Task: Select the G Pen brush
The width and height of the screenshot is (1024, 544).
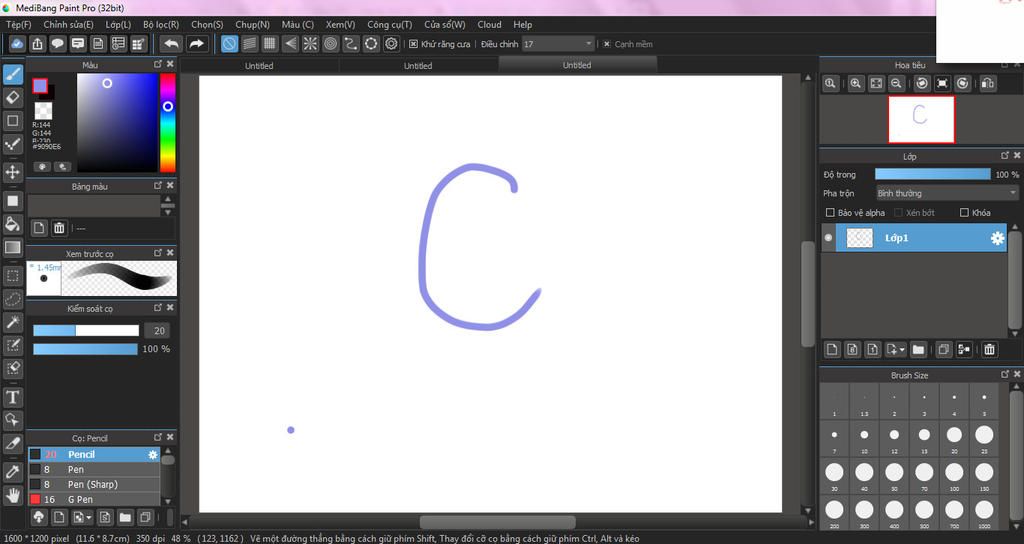Action: click(x=93, y=500)
